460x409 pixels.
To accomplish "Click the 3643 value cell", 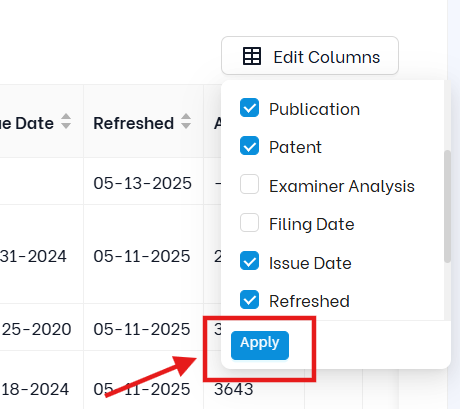I will click(x=234, y=389).
